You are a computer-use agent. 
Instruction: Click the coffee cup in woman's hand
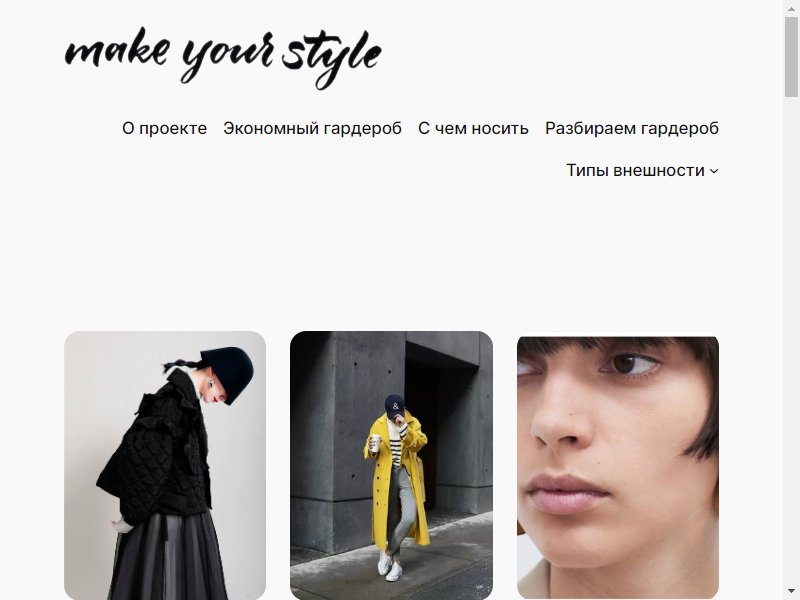click(375, 443)
